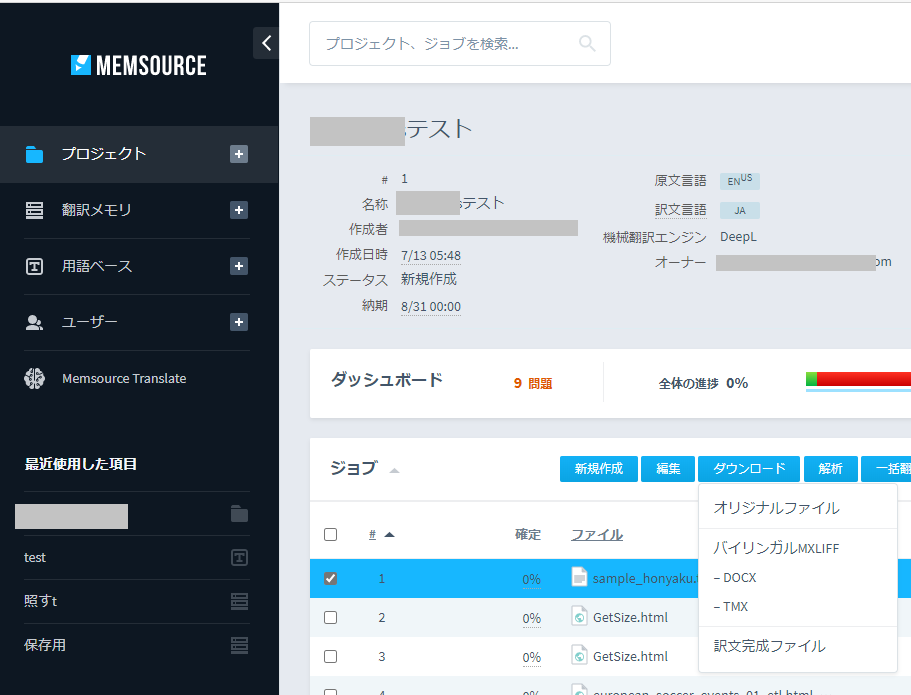Click the 編集 button
Image resolution: width=911 pixels, height=695 pixels.
668,469
